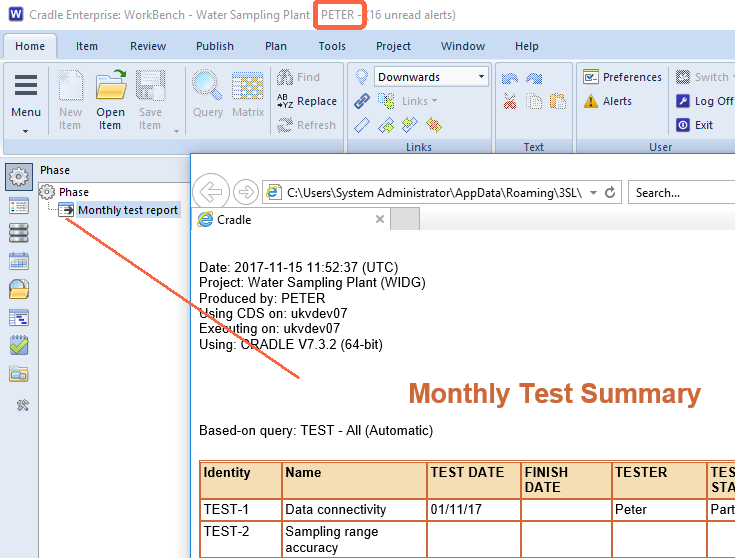Click the browser Forward arrow button
Image resolution: width=735 pixels, height=558 pixels.
click(246, 192)
